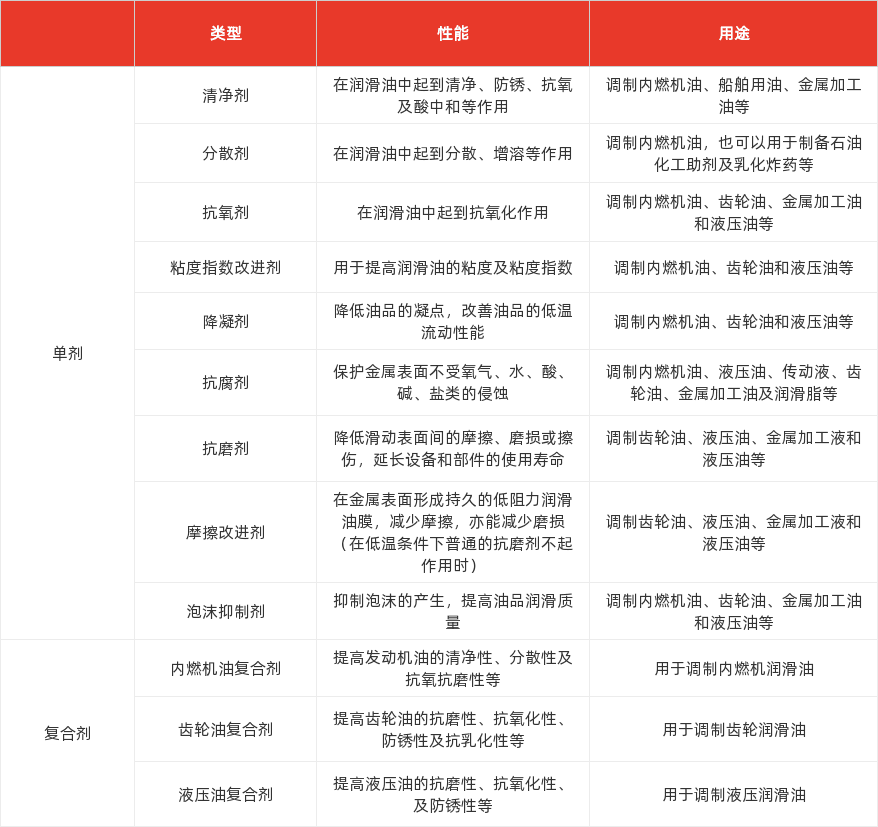This screenshot has width=878, height=827.
Task: Click the 粘度指数改进剂 type cell
Action: pyautogui.click(x=226, y=268)
